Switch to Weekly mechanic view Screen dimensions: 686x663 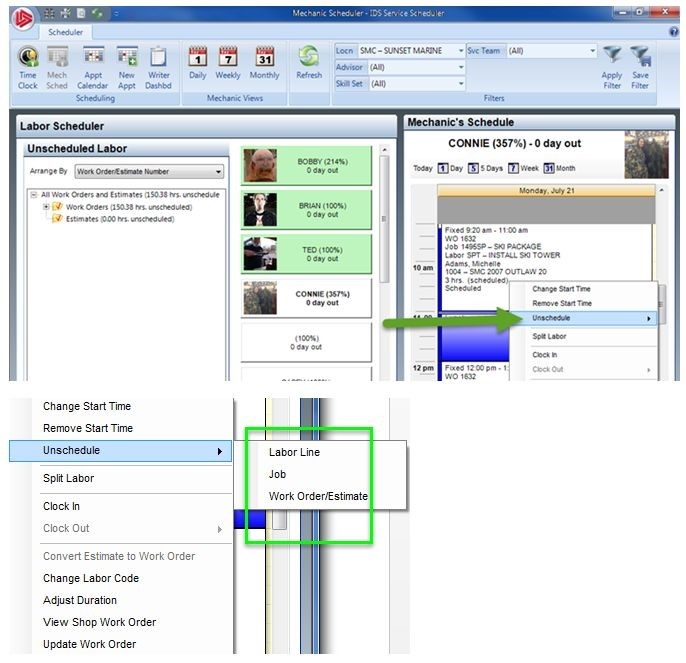click(x=228, y=63)
